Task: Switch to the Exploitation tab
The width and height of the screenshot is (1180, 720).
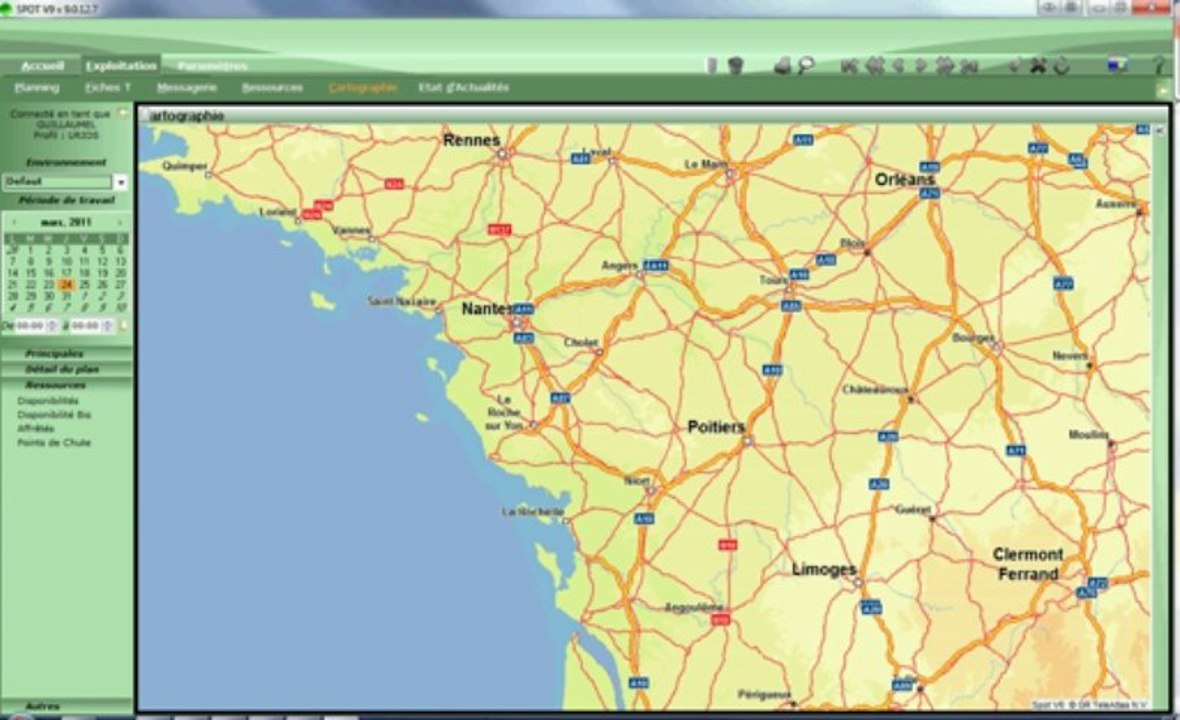Action: 120,66
